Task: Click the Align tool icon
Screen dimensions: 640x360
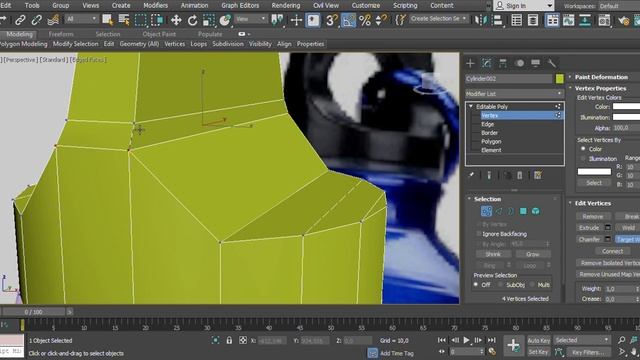Action: point(497,20)
